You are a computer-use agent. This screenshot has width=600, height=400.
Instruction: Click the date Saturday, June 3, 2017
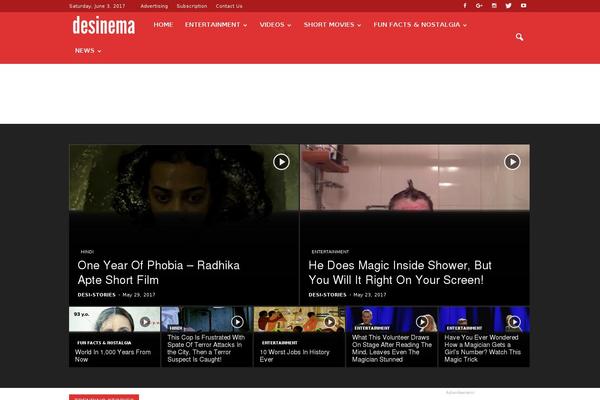97,6
